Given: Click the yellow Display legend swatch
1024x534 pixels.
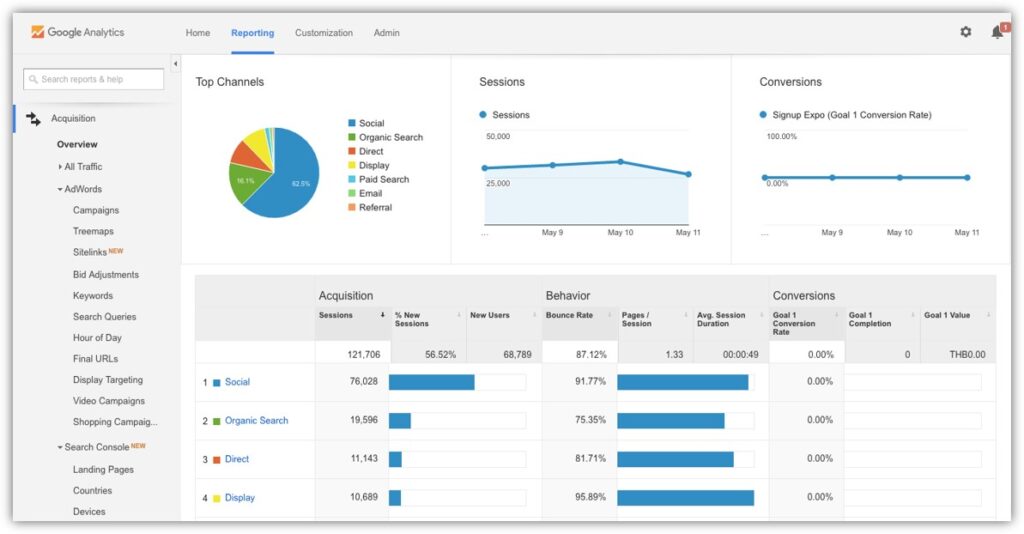Looking at the screenshot, I should (352, 165).
